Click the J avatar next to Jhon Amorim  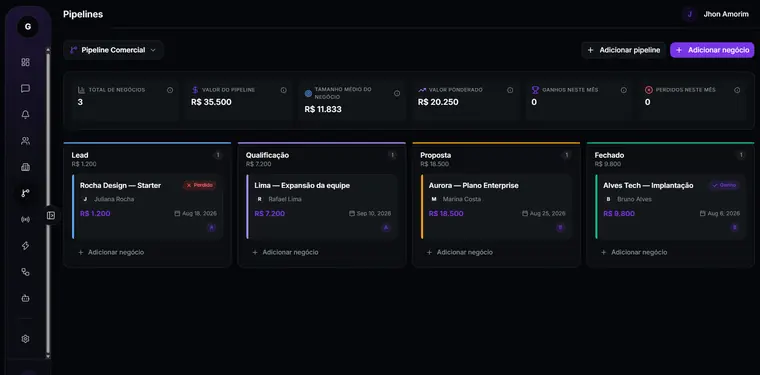click(689, 15)
